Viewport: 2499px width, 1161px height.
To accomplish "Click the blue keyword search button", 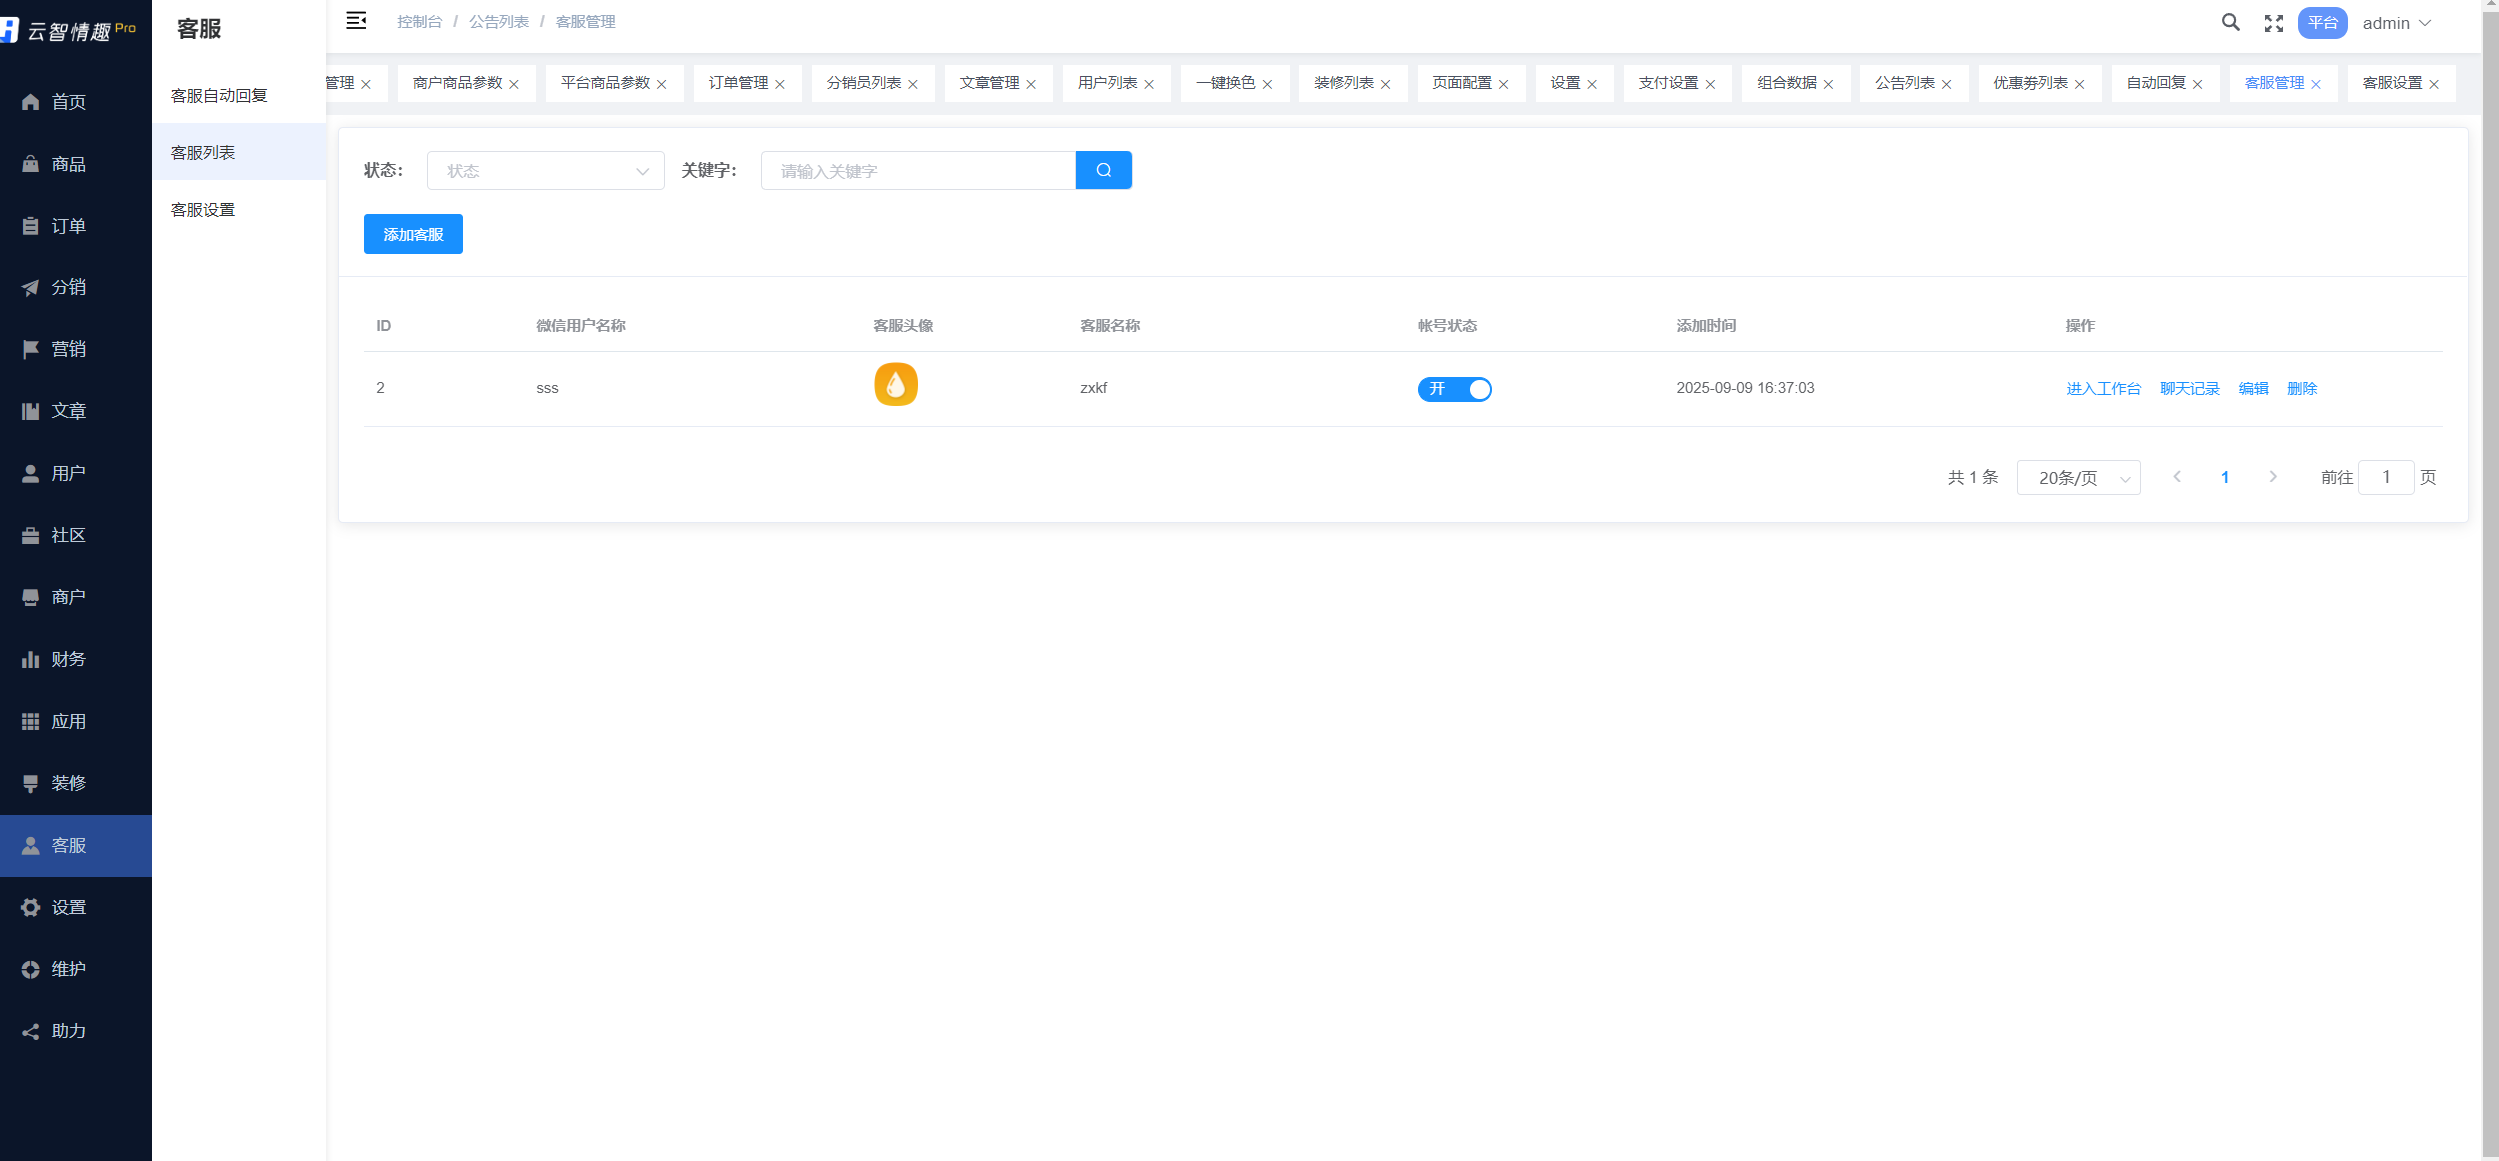I will tap(1103, 170).
